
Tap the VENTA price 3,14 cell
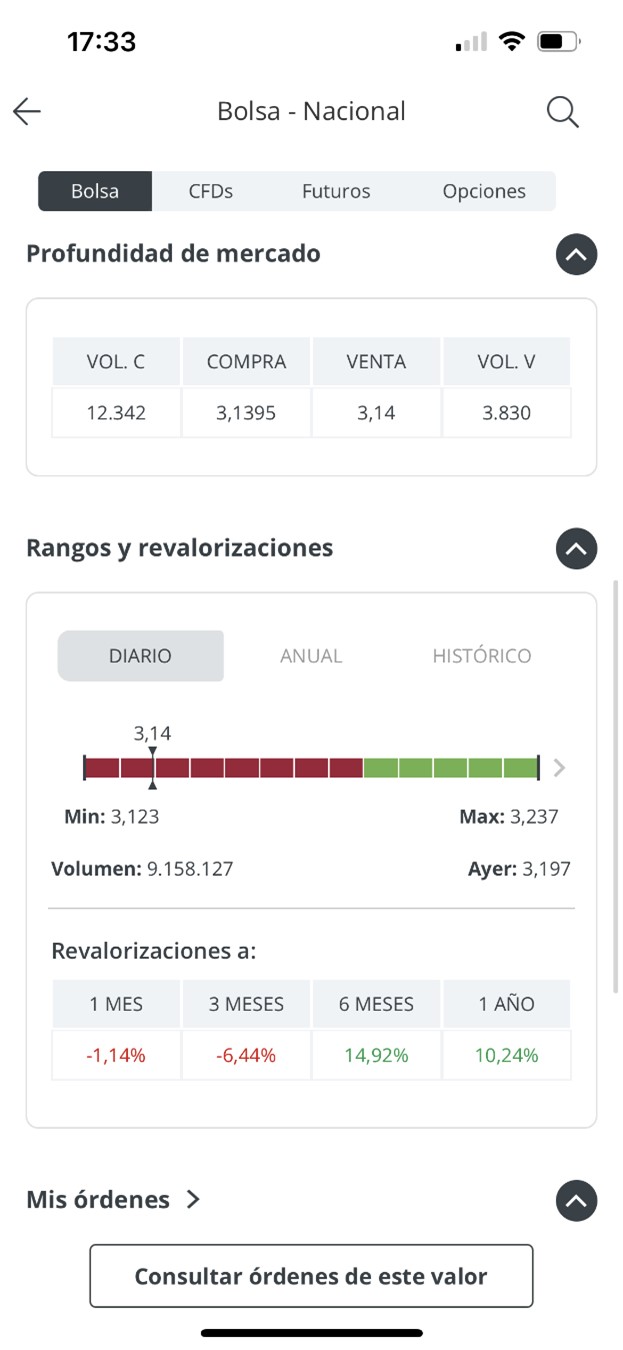(376, 412)
